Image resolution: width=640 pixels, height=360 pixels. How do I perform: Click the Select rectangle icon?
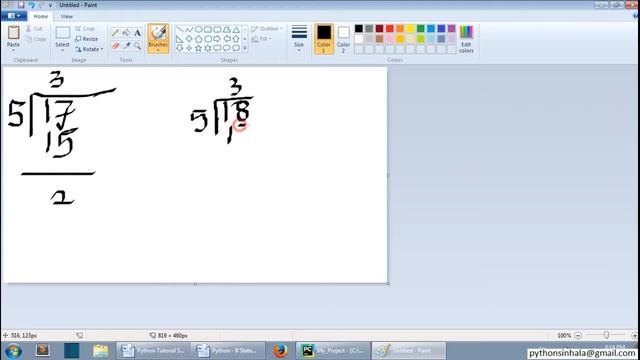(62, 33)
